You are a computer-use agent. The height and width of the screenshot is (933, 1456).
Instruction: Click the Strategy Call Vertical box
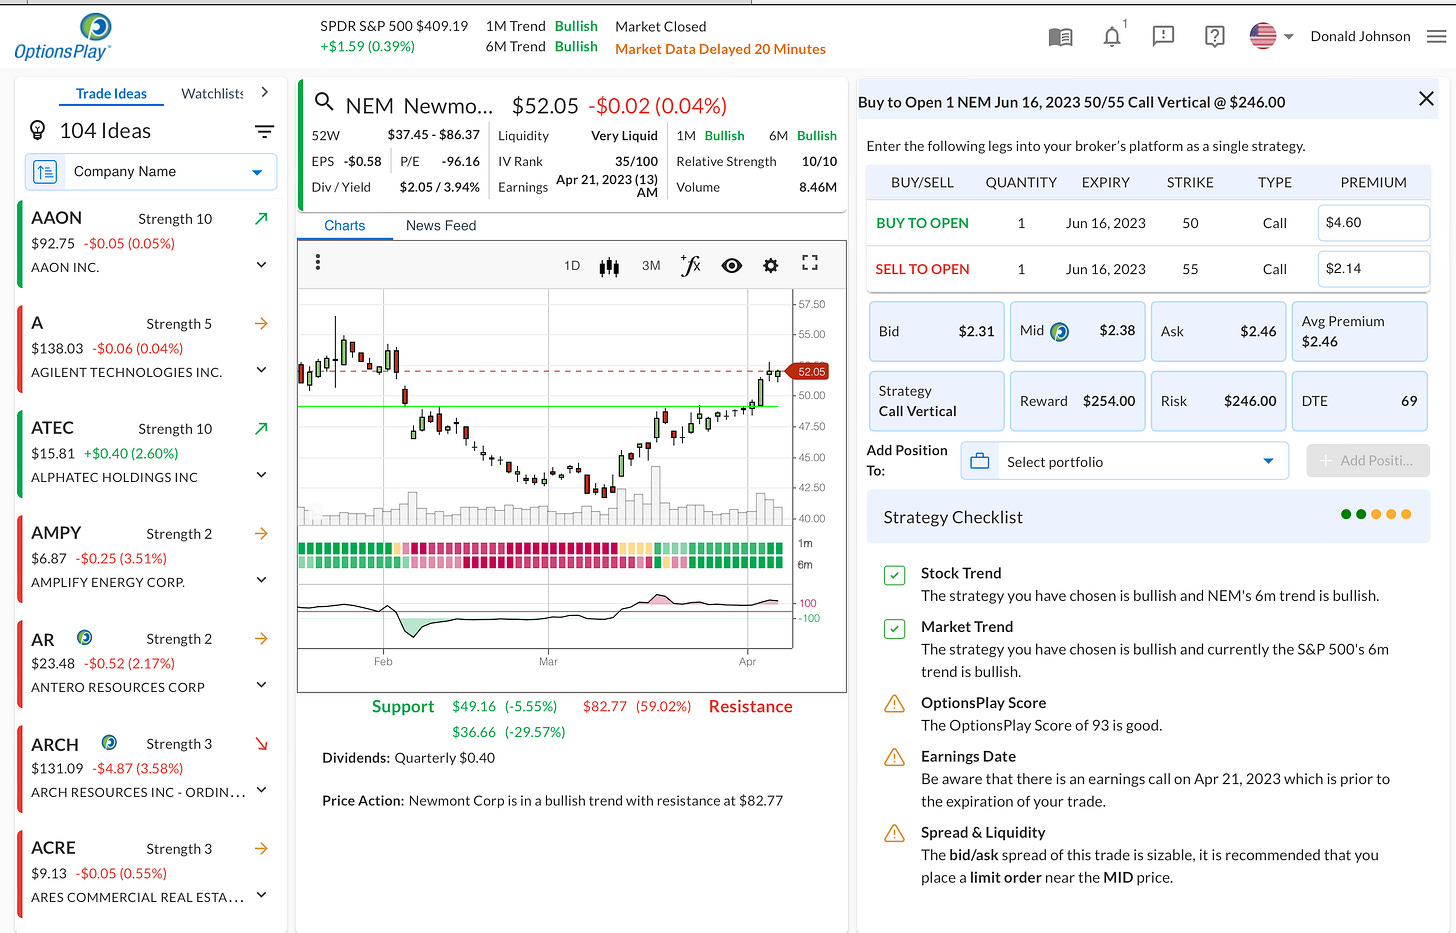936,401
